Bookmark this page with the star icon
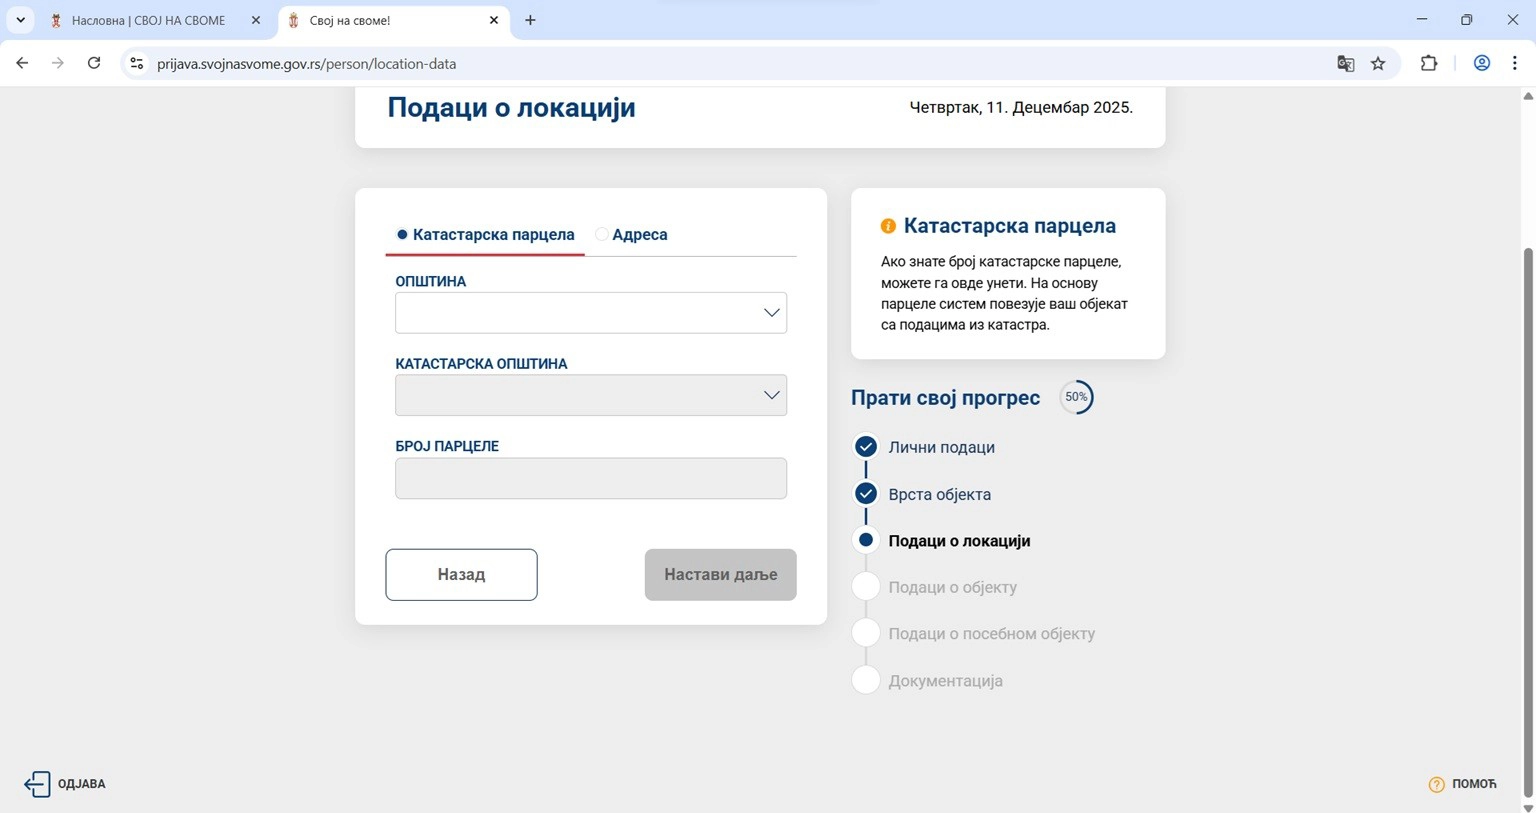This screenshot has width=1536, height=813. click(1378, 63)
